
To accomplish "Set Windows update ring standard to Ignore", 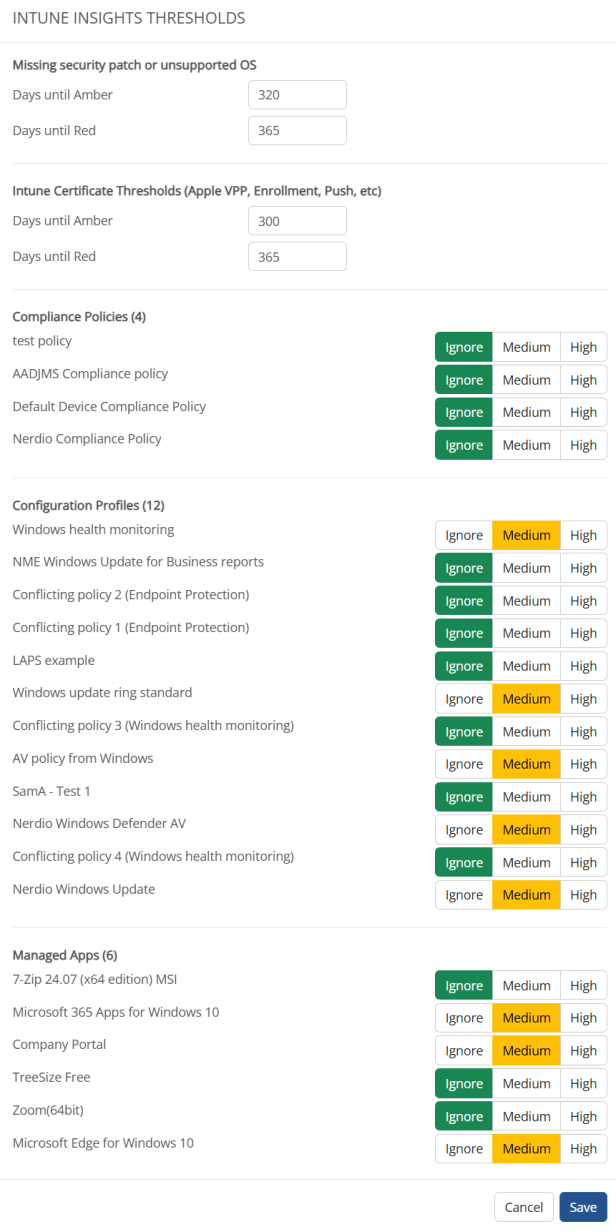I will coord(463,698).
